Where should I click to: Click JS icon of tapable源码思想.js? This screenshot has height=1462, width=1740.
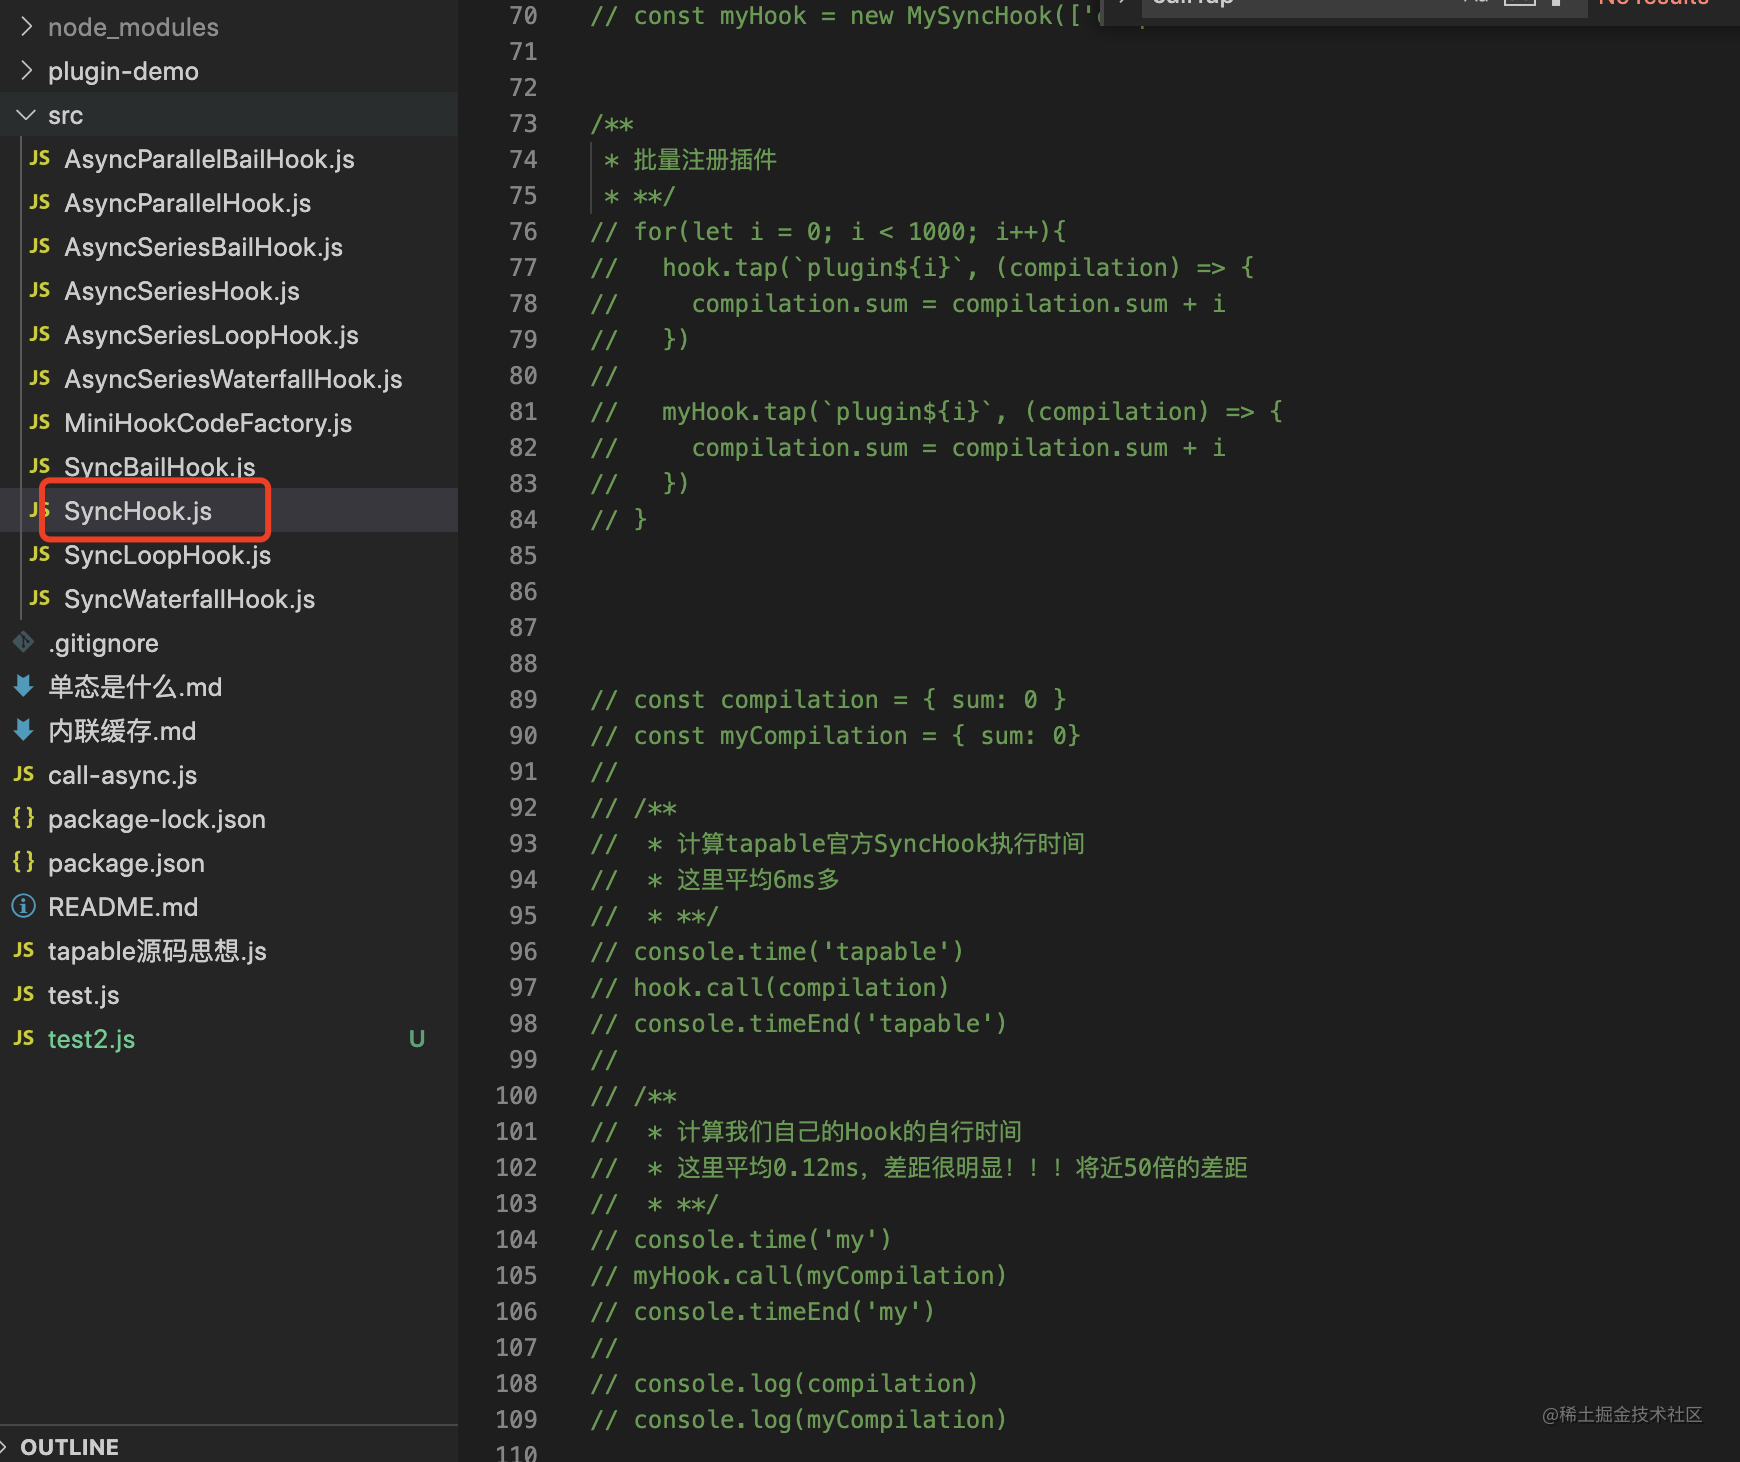[24, 951]
